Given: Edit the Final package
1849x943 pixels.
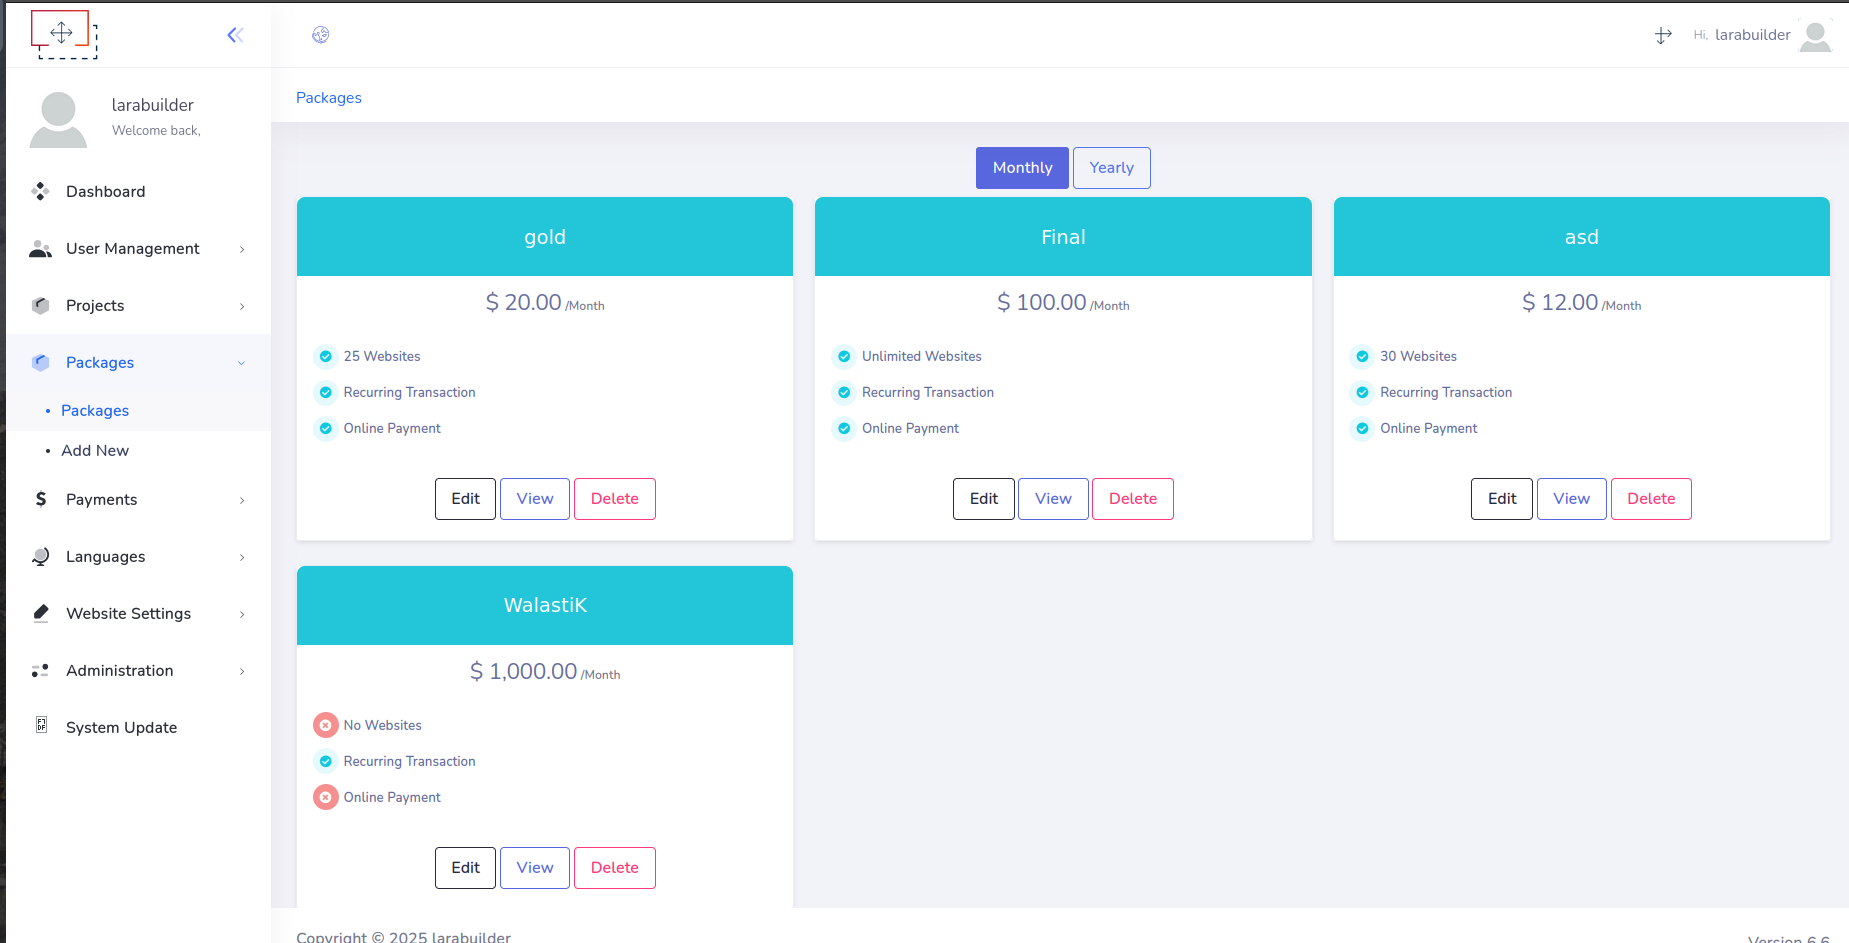Looking at the screenshot, I should [x=984, y=499].
